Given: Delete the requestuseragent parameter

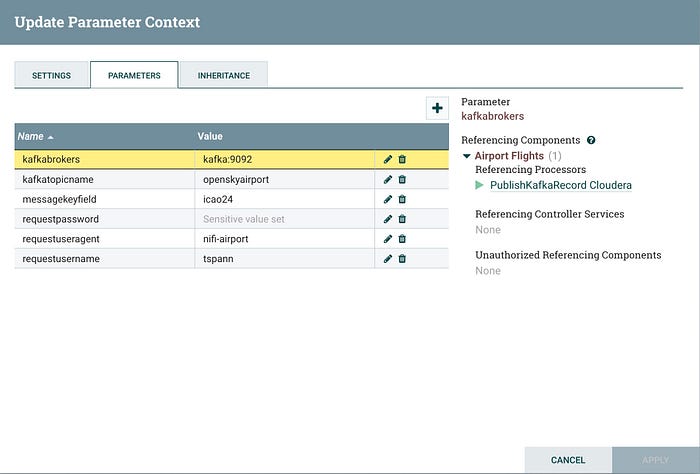Looking at the screenshot, I should (402, 239).
